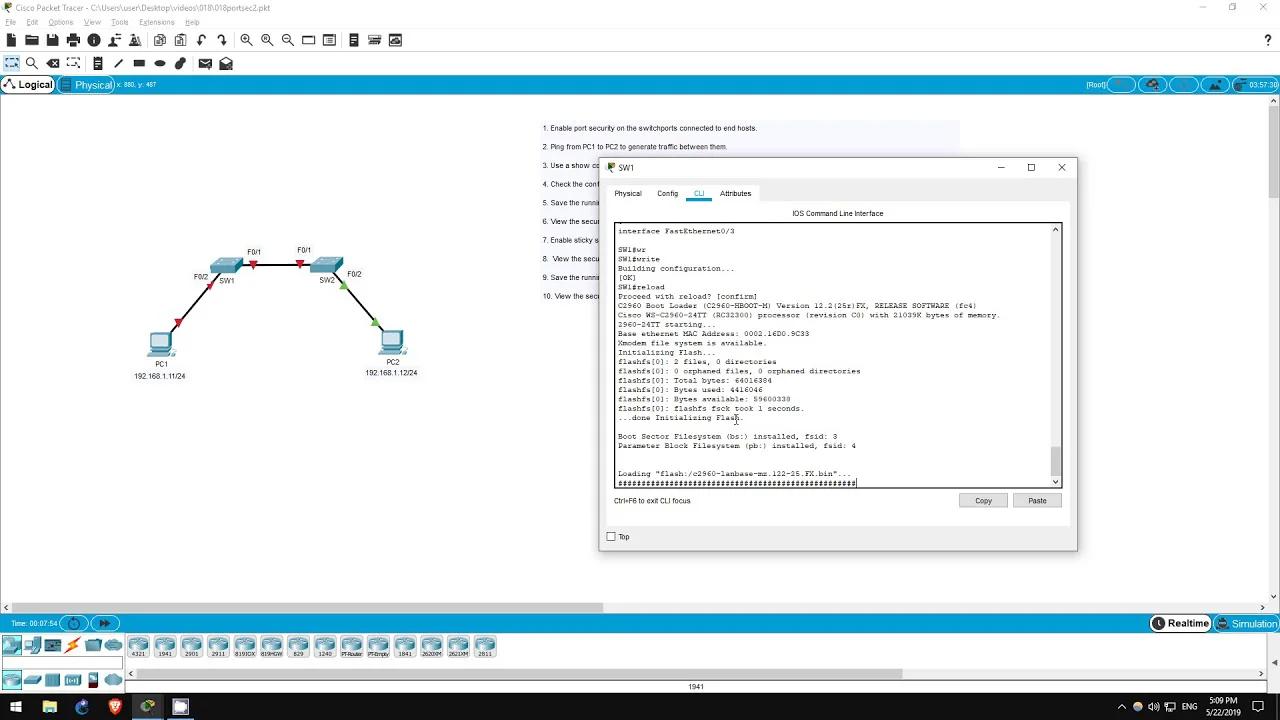Select the Add Simple PDU envelope tool
Image resolution: width=1280 pixels, height=720 pixels.
coord(206,63)
